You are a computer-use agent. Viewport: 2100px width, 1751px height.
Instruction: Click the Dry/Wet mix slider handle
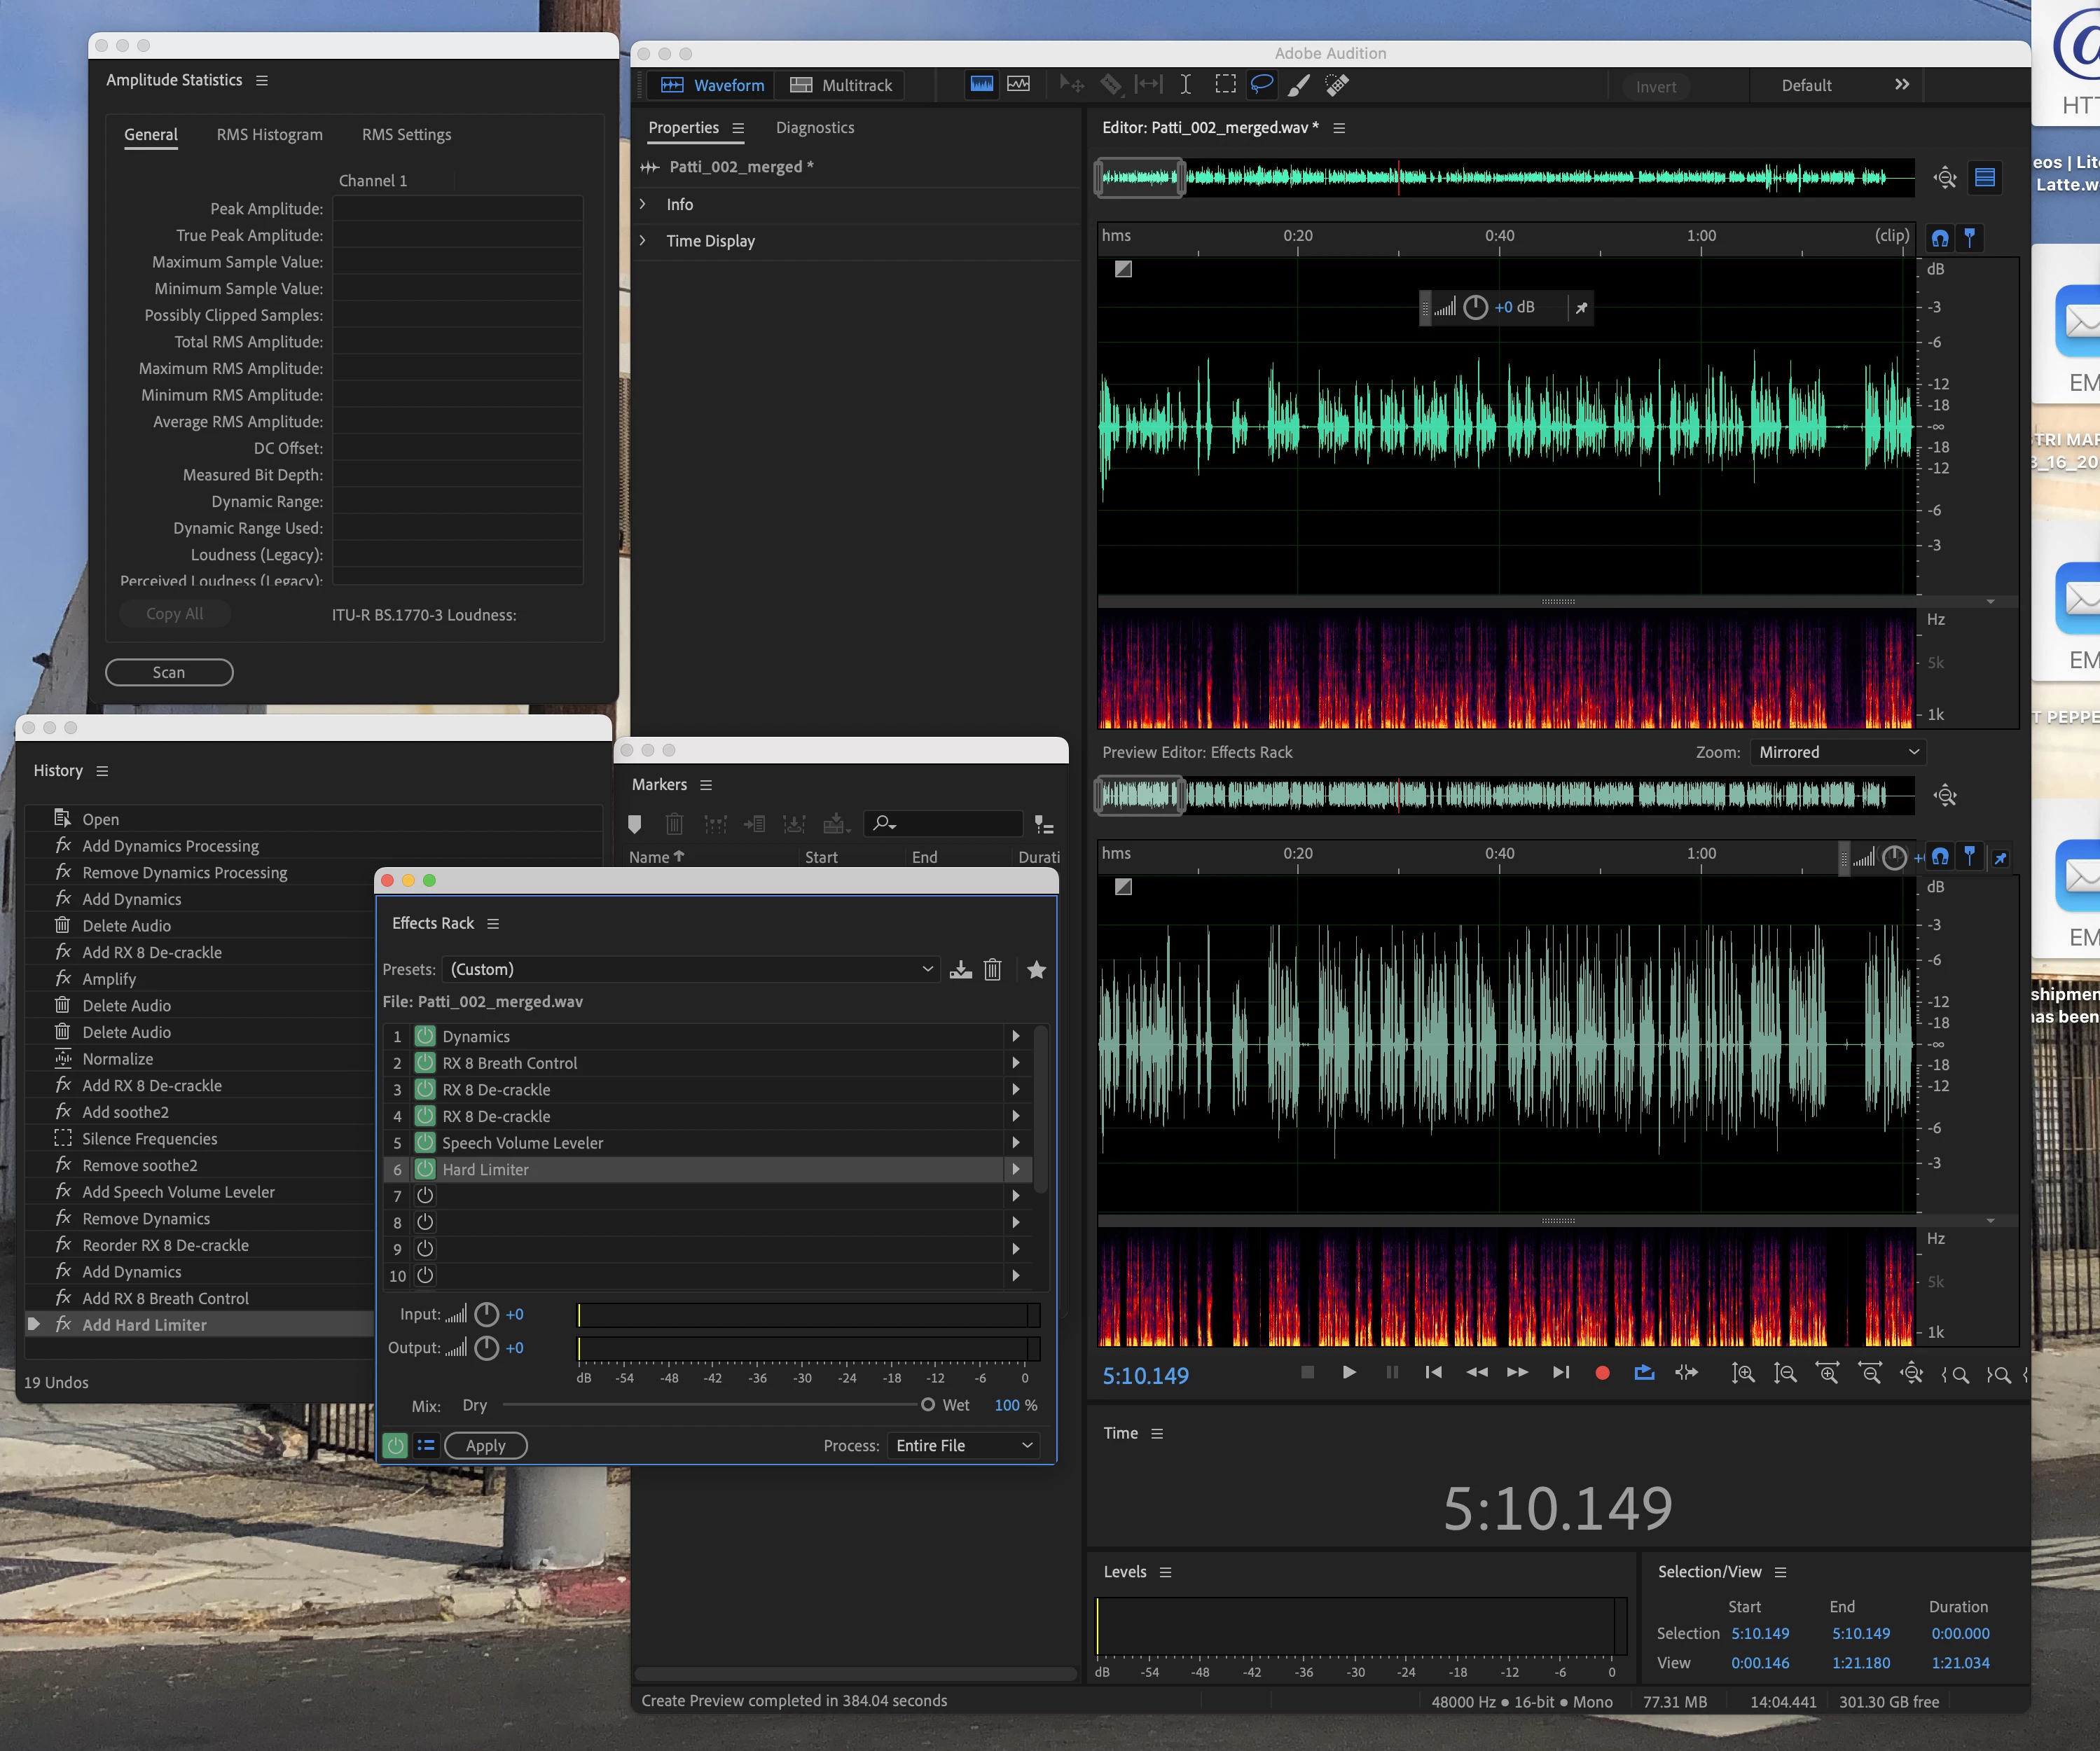(x=927, y=1405)
